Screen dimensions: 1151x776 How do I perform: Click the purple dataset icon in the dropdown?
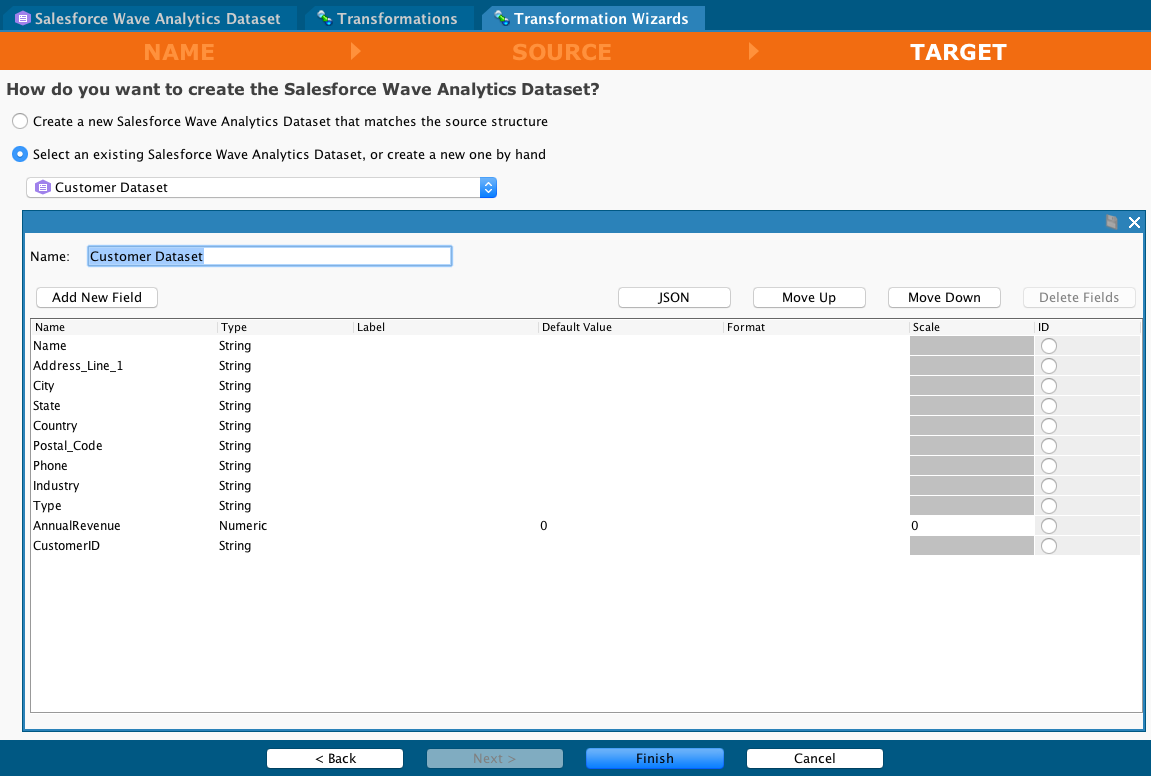[x=42, y=188]
